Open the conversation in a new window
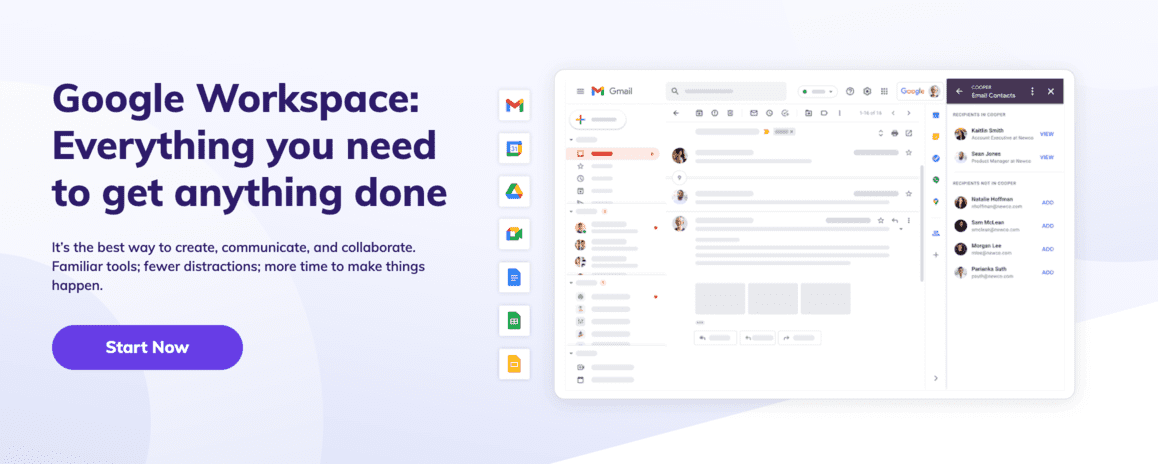Viewport: 1158px width, 464px height. click(x=908, y=133)
